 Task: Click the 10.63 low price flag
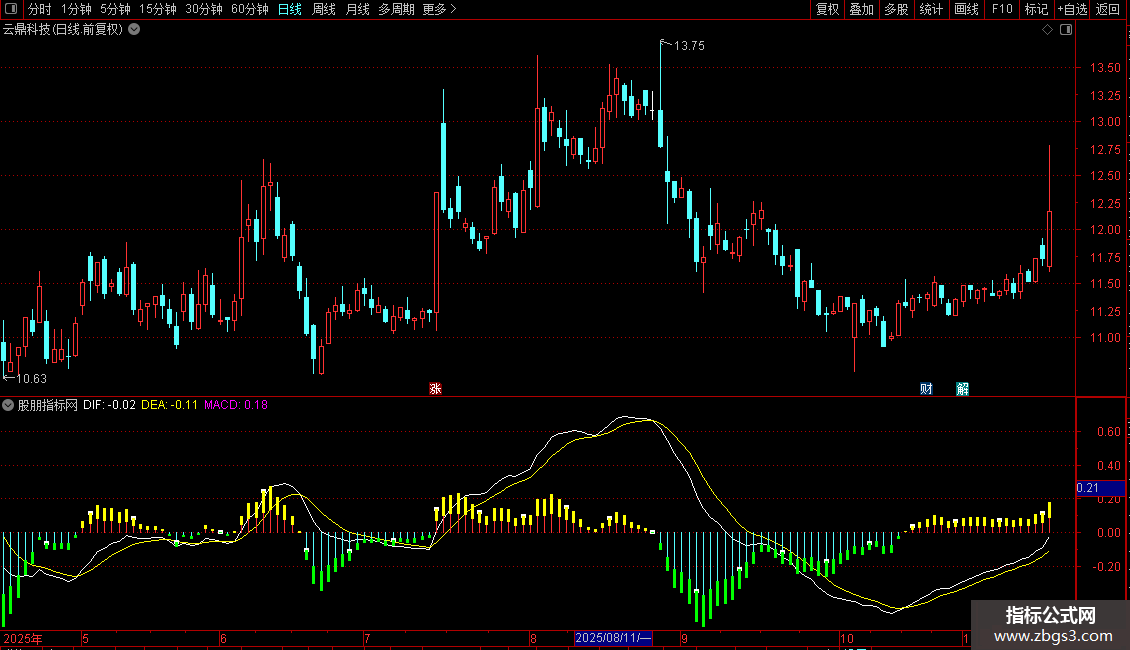(30, 378)
